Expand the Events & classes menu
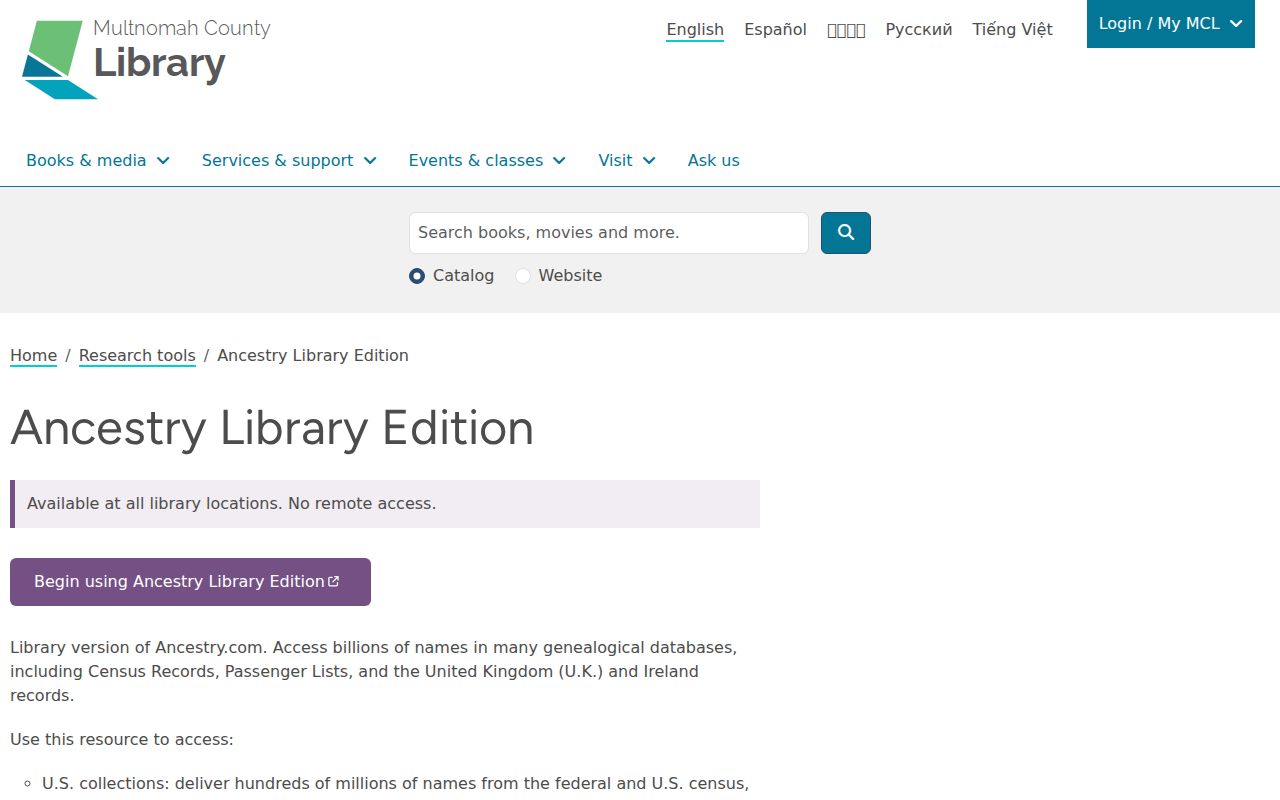 [487, 161]
